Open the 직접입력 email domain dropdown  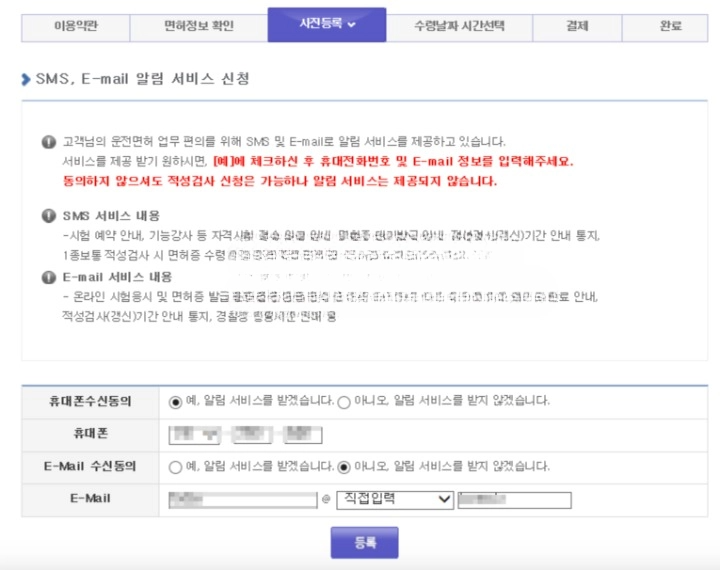[x=395, y=500]
